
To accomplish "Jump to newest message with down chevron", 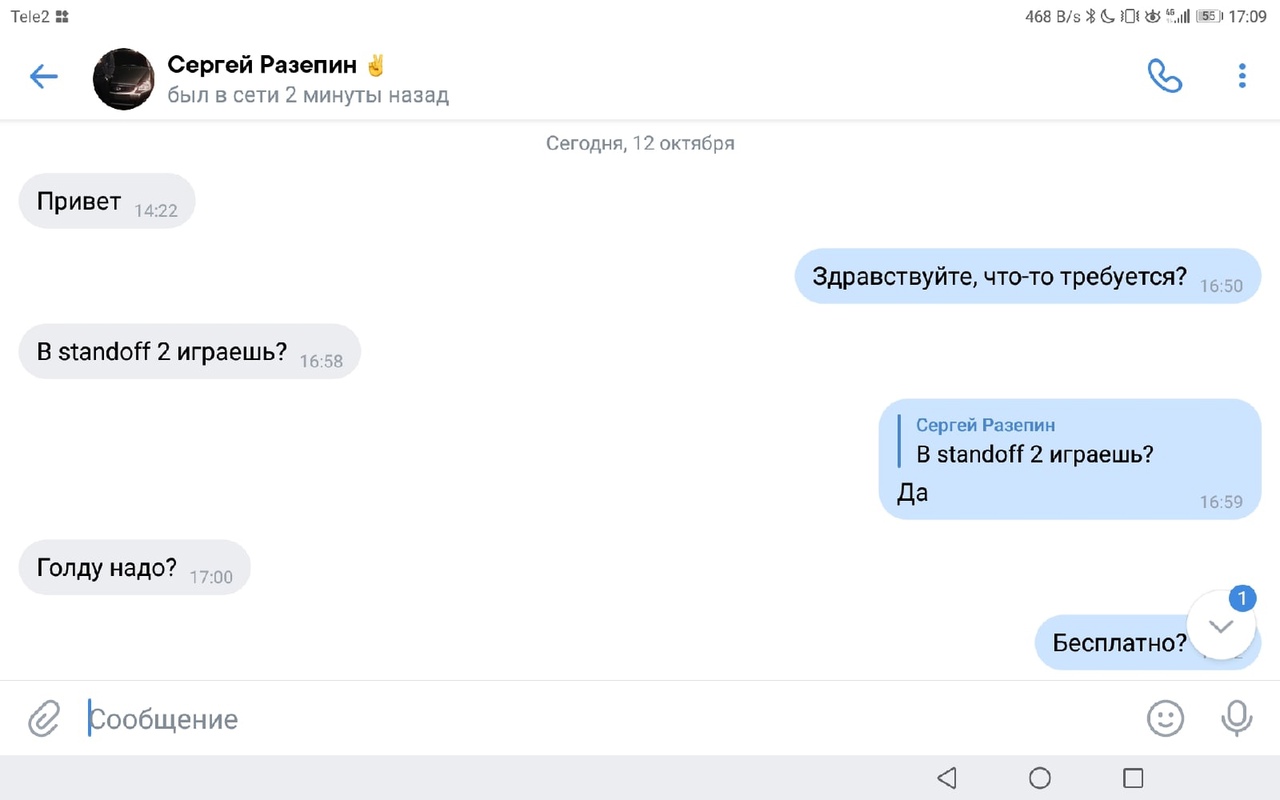I will click(1221, 625).
